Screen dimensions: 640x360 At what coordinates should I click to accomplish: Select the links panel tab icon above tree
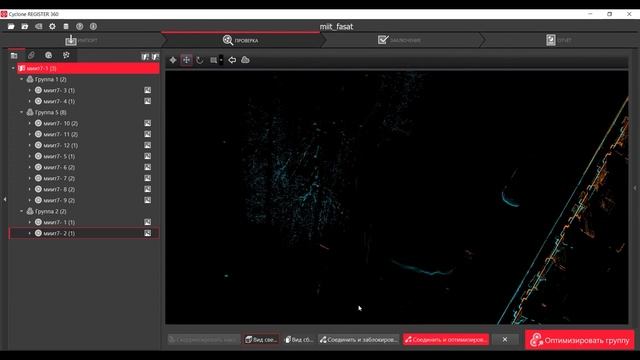pos(31,56)
